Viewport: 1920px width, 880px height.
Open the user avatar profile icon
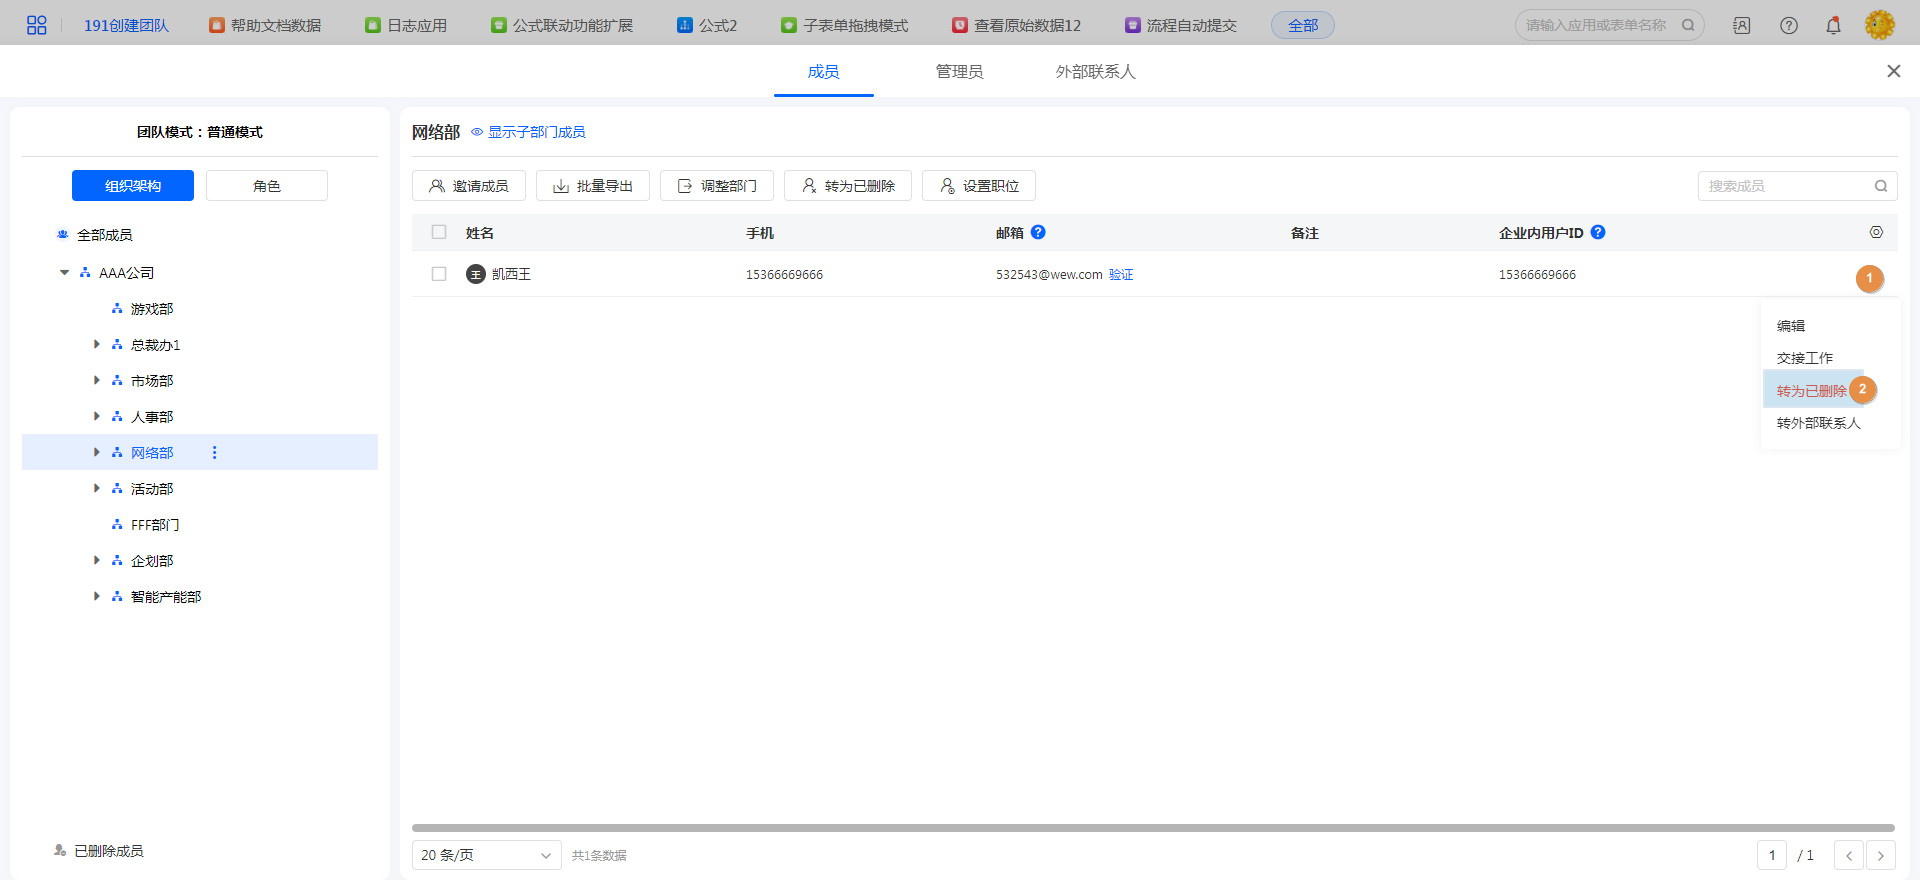1879,25
